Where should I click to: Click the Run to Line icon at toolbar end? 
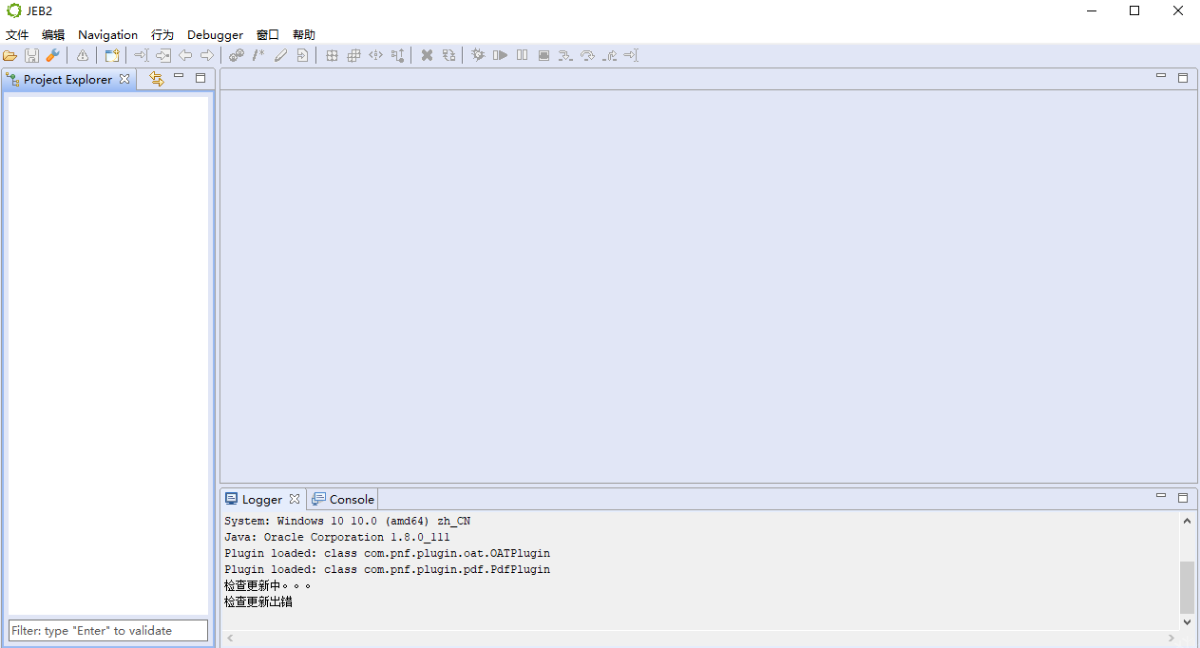coord(631,56)
